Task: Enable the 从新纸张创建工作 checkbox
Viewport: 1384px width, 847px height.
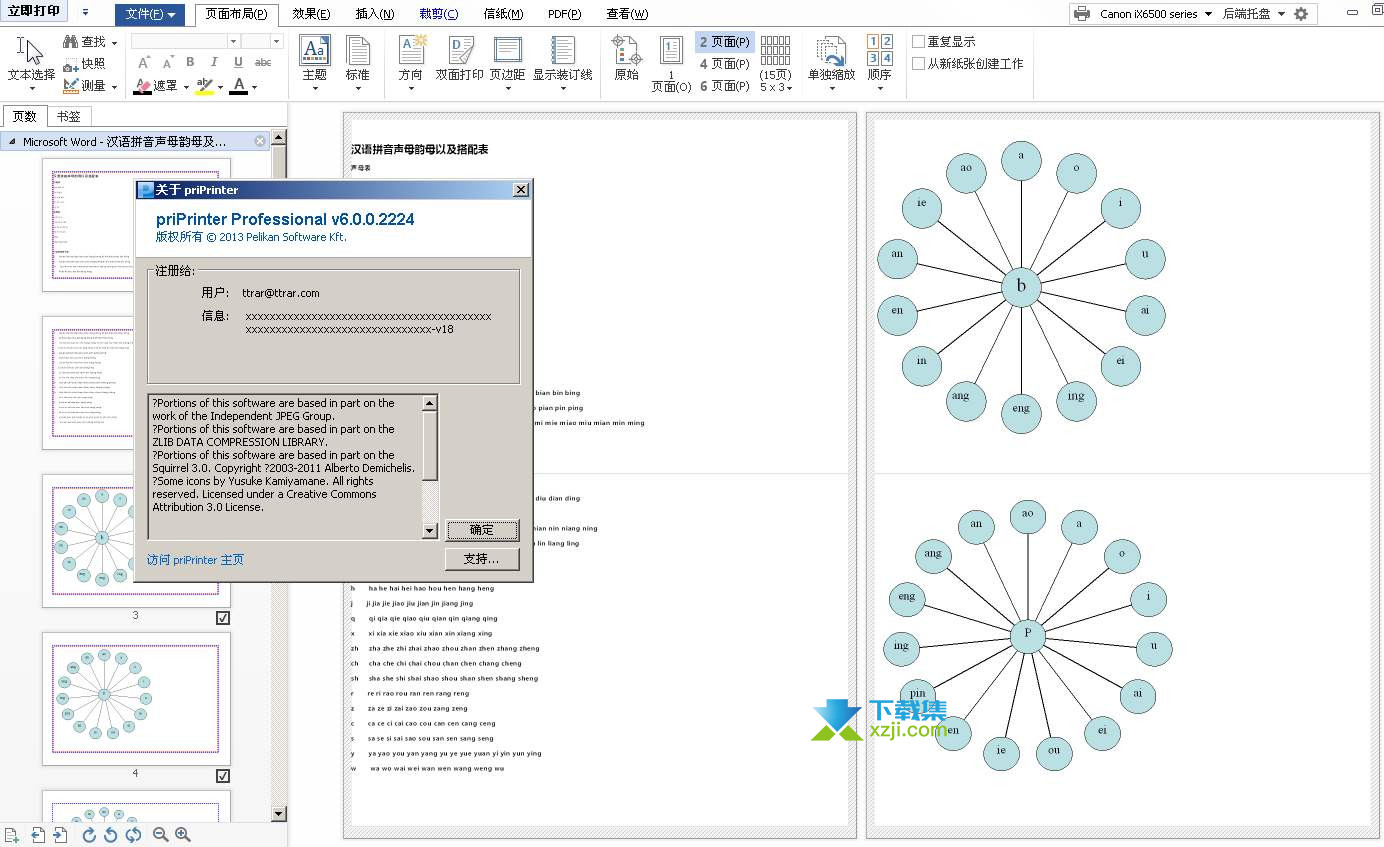Action: tap(918, 63)
